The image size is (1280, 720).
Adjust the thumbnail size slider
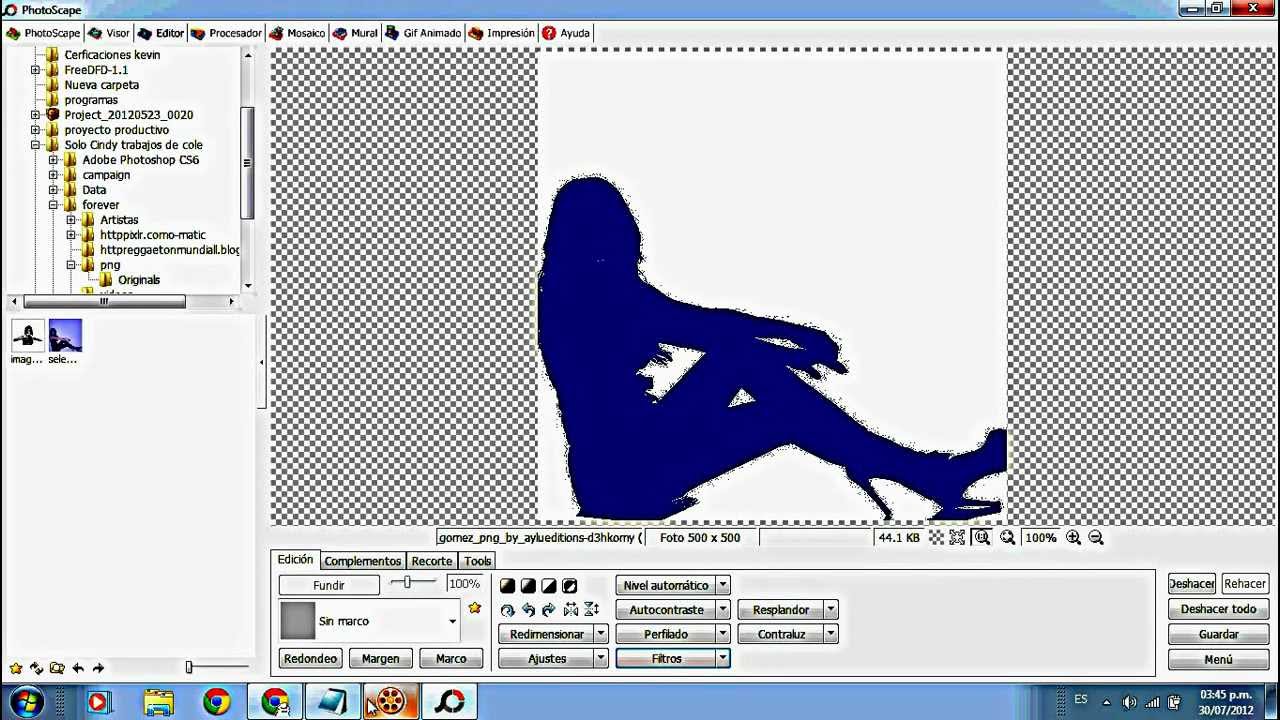[x=217, y=667]
